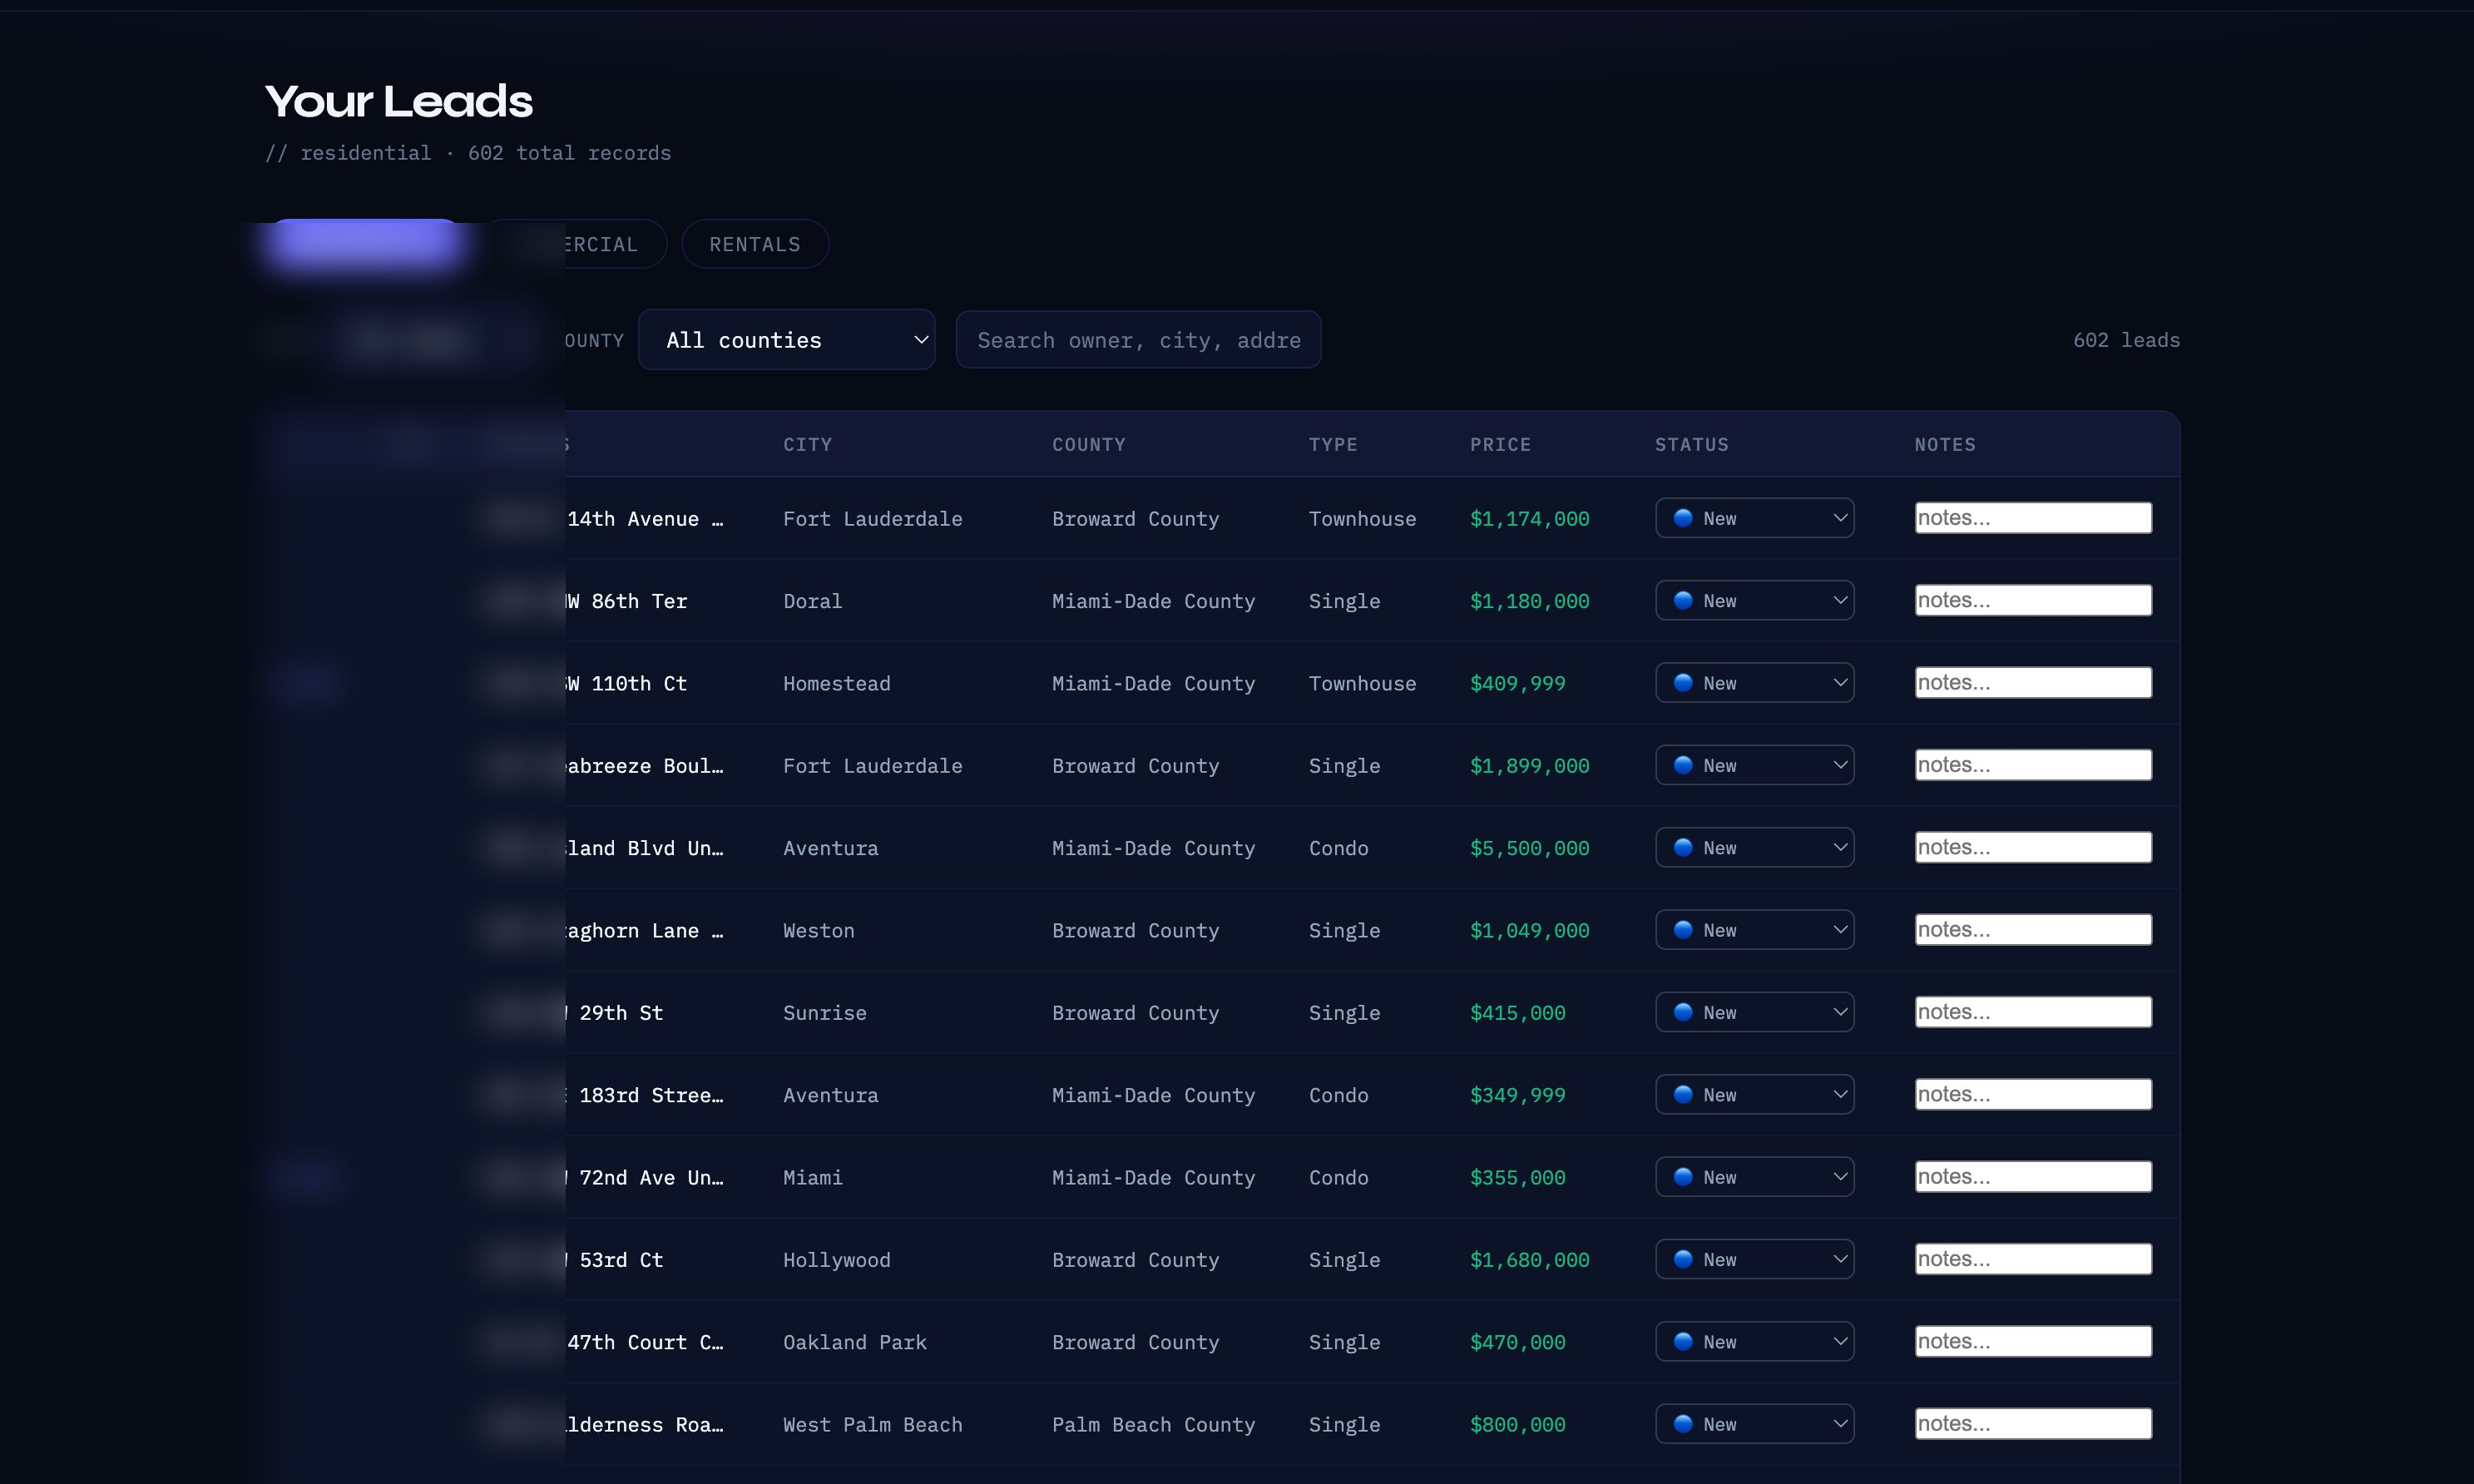The width and height of the screenshot is (2474, 1484).
Task: Click the CITY column header
Action: coord(807,444)
